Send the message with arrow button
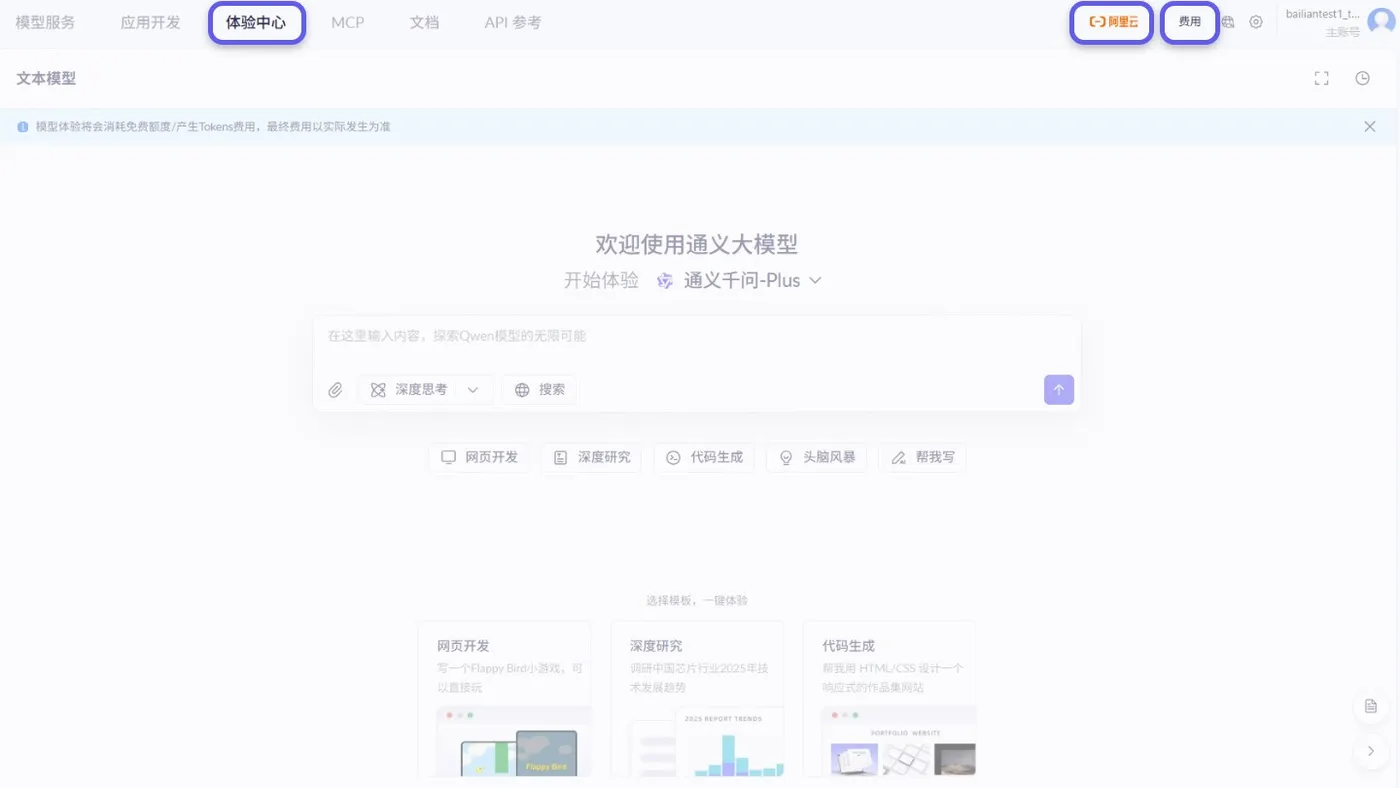The width and height of the screenshot is (1400, 788). coord(1059,390)
